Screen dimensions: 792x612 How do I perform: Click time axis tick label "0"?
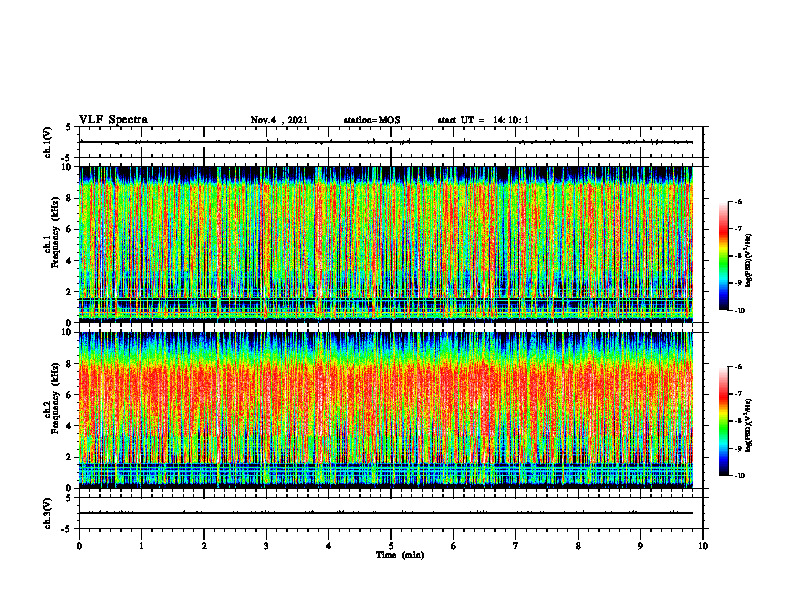pos(79,546)
